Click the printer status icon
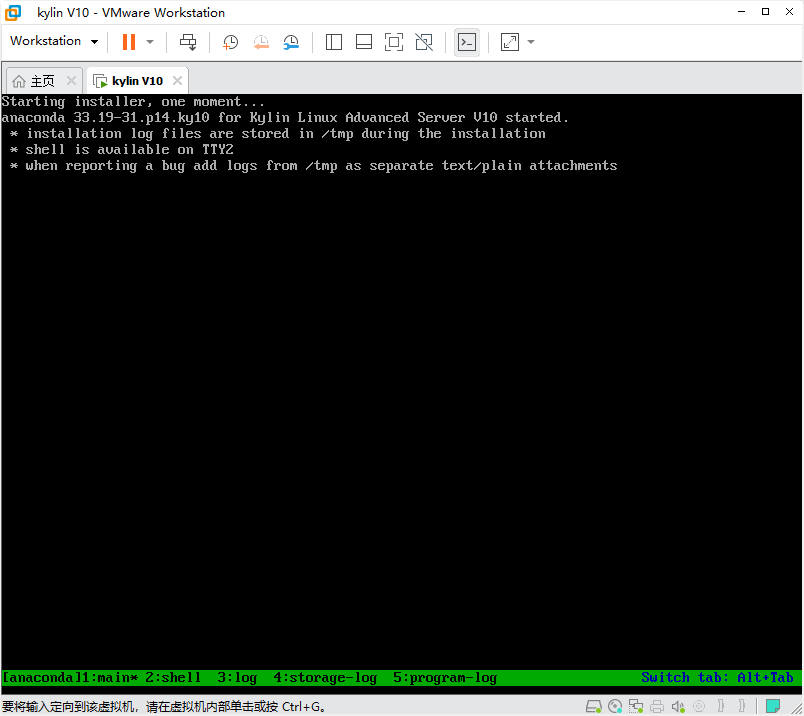 tap(657, 706)
